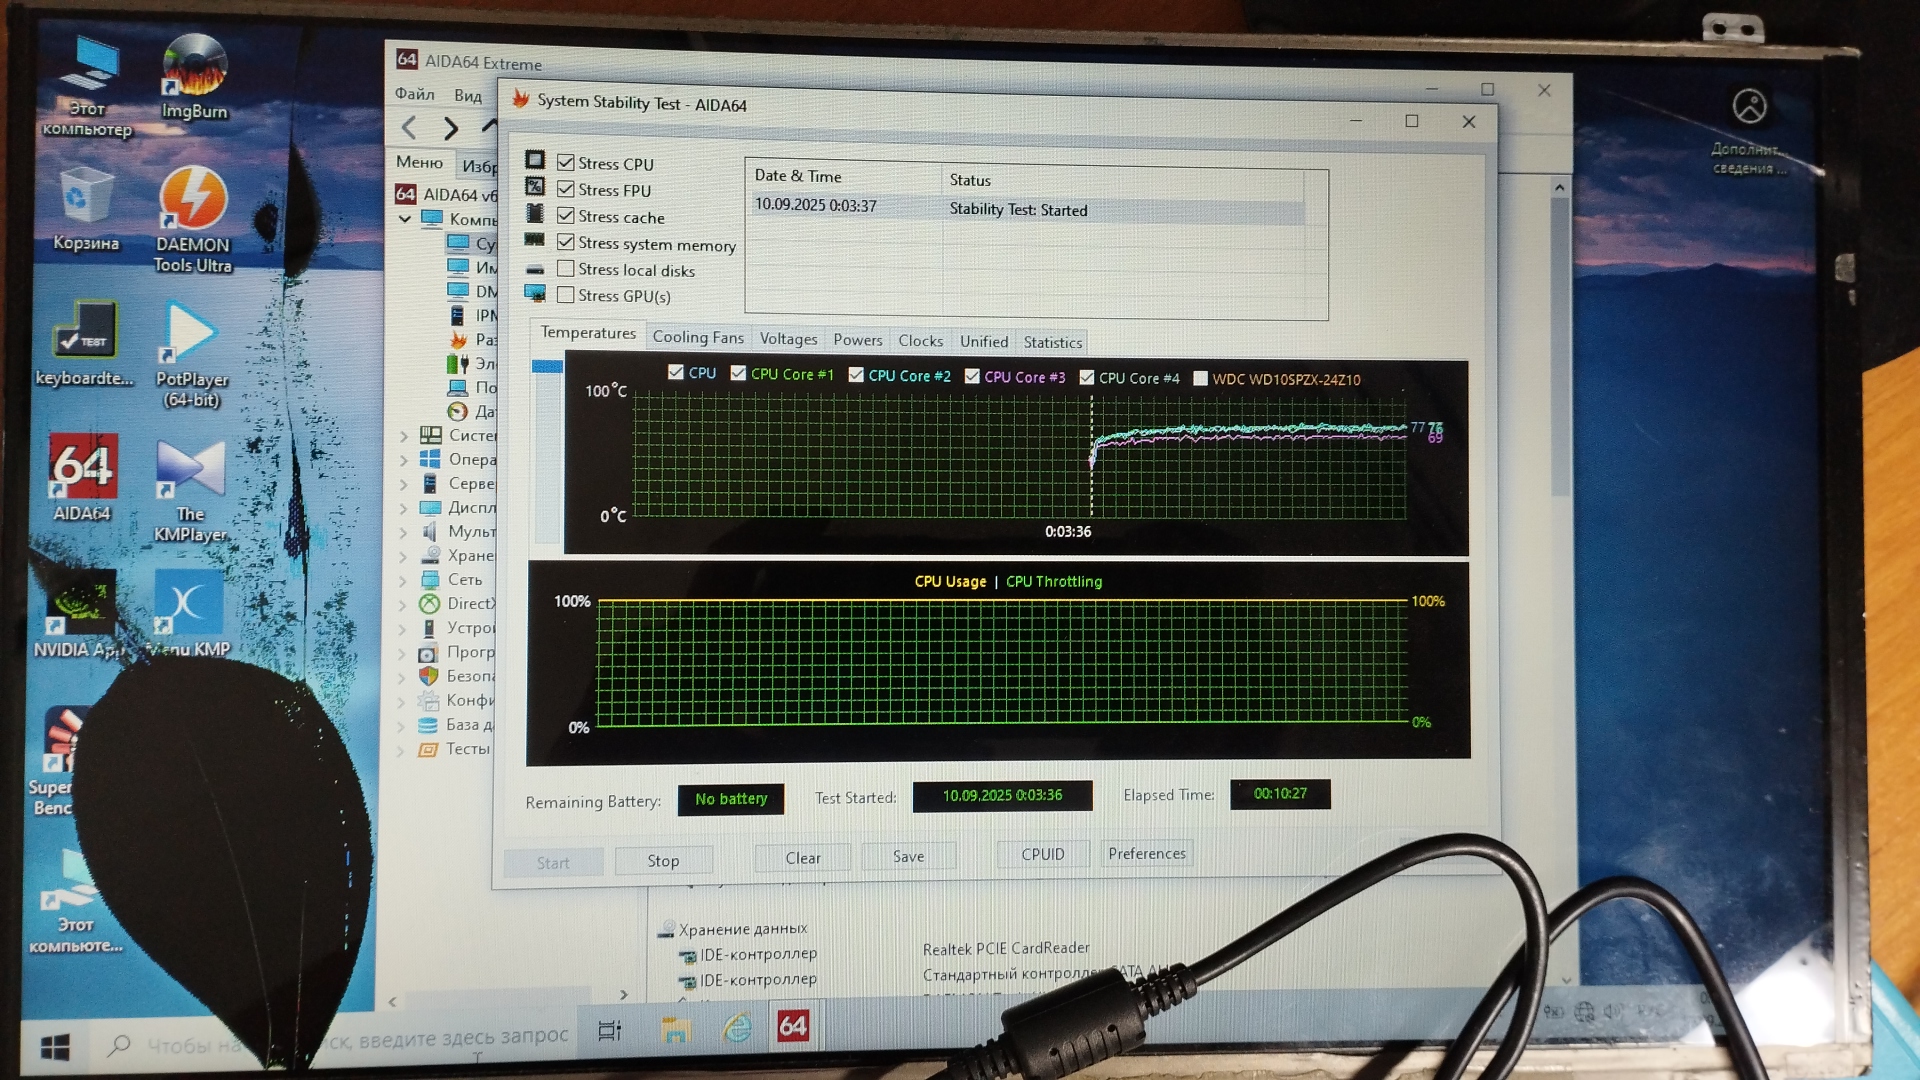
Task: Enable the Stress GPU(s) checkbox
Action: (566, 295)
